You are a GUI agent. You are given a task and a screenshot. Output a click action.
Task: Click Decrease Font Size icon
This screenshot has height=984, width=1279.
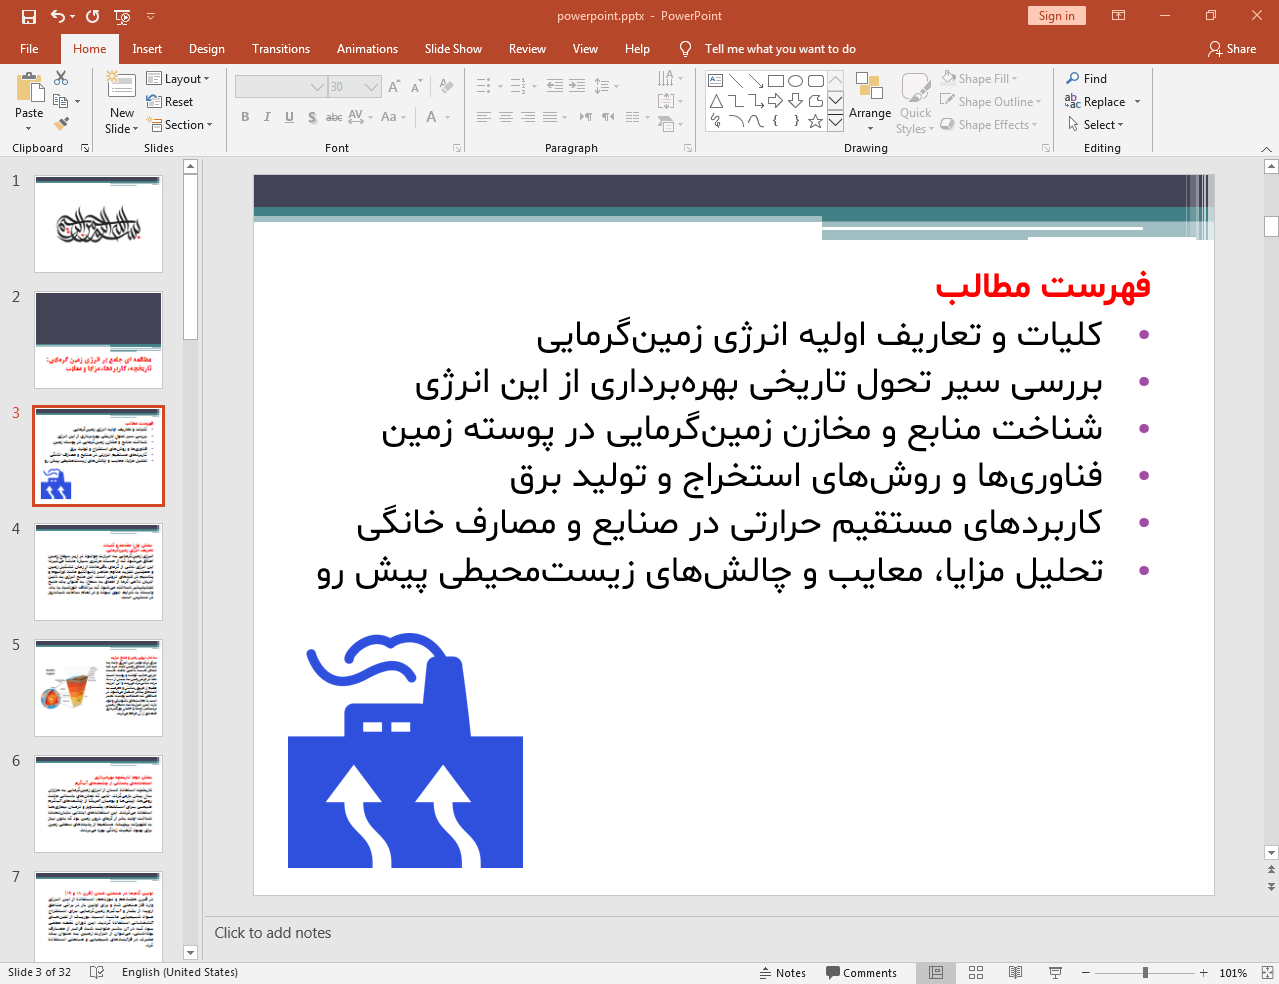pos(416,87)
